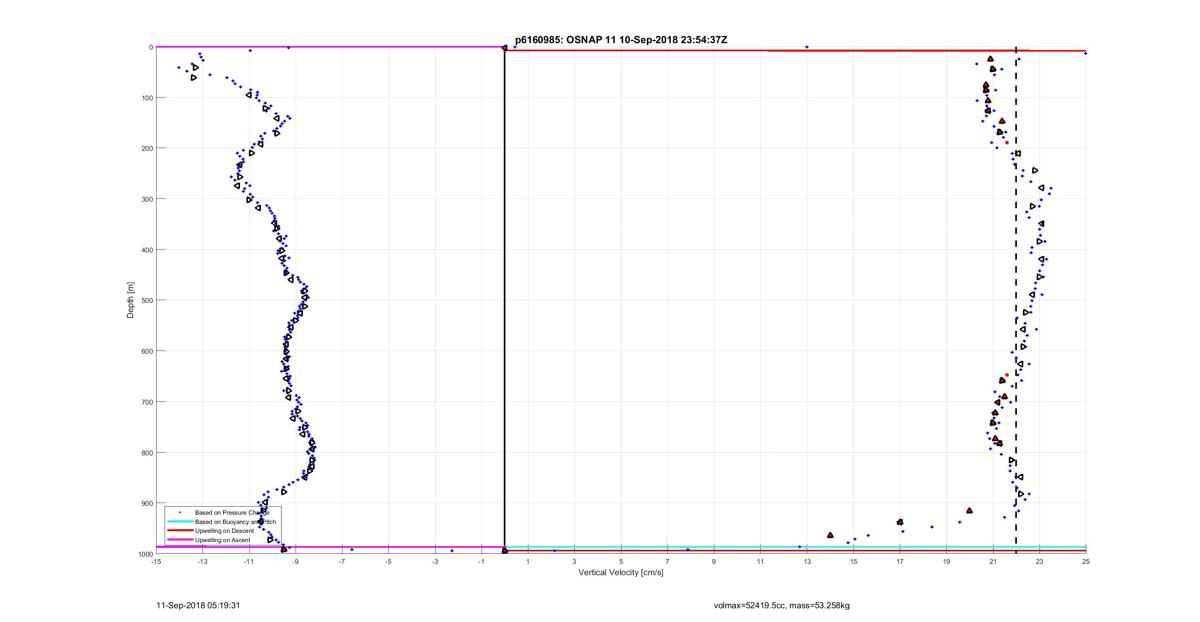This screenshot has height=622, width=1200.
Task: Click the dark red line sample in the legend
Action: coord(179,530)
